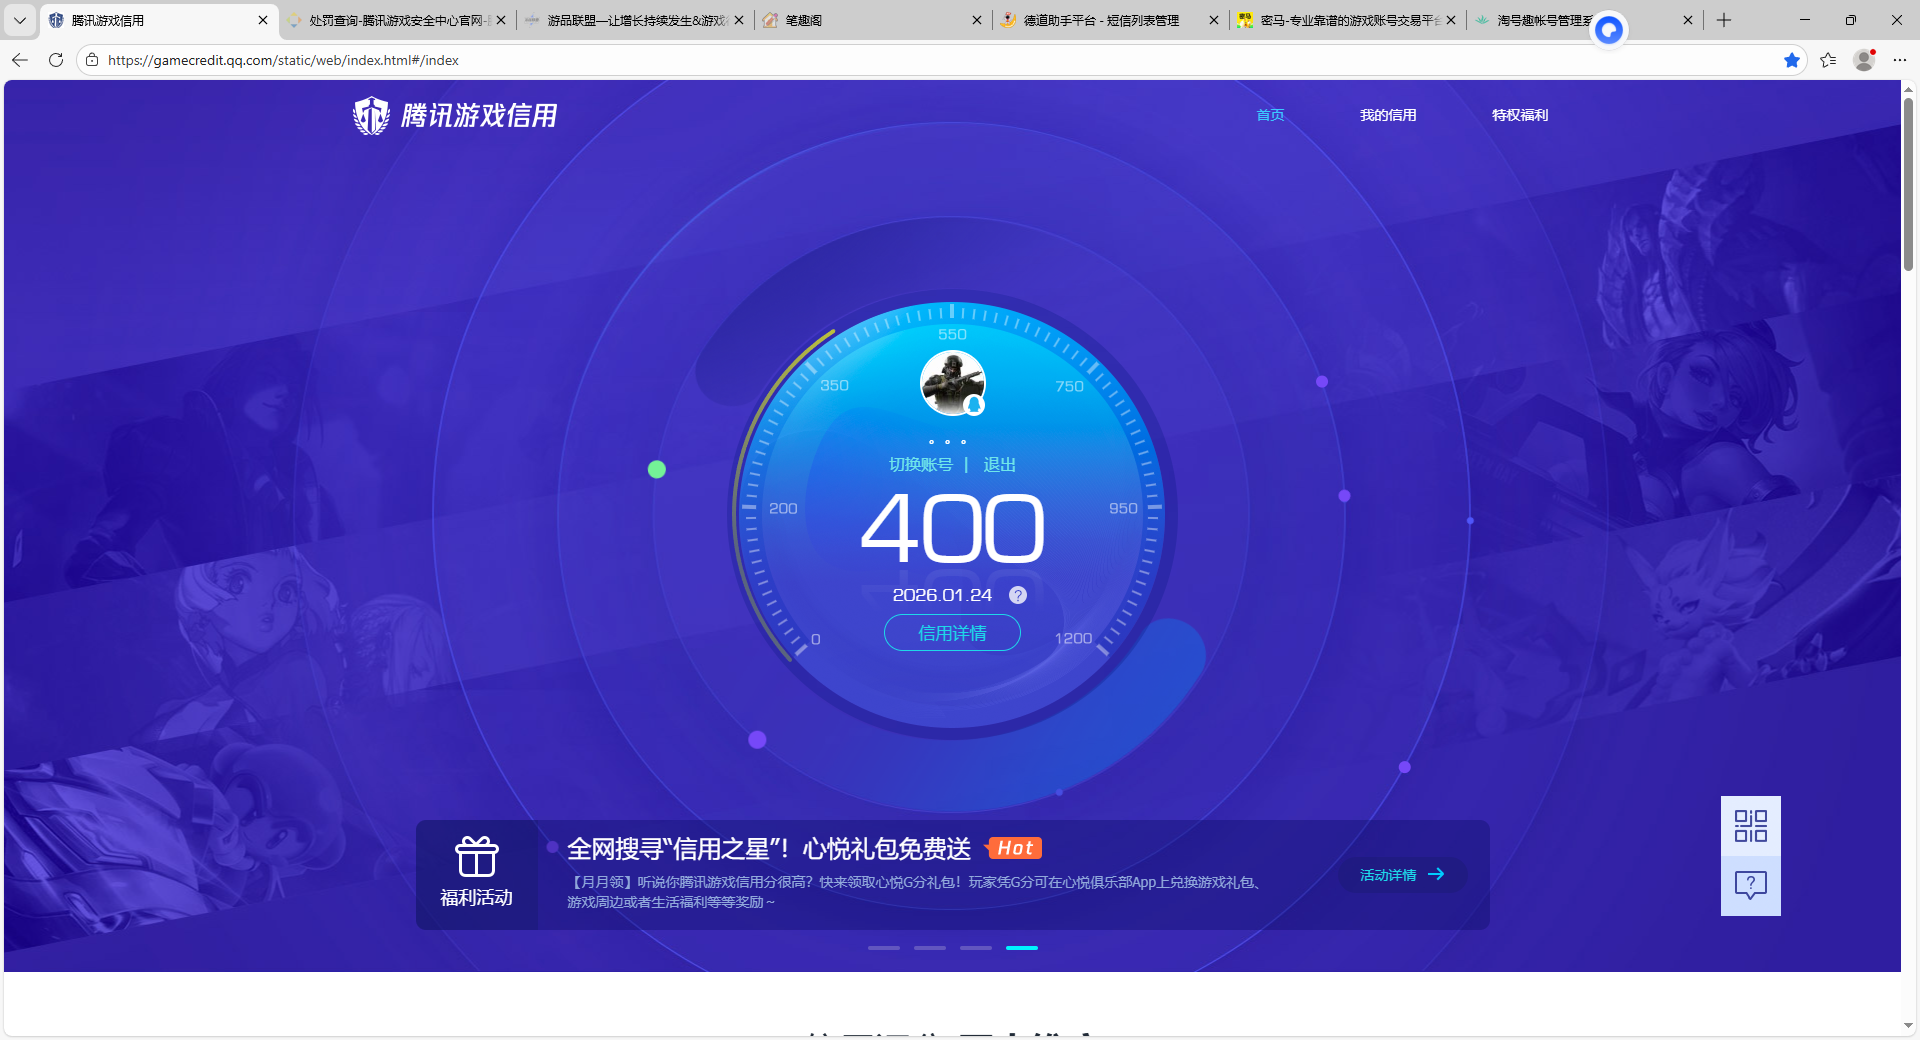Open the browser tab search dropdown
The height and width of the screenshot is (1040, 1920).
tap(19, 20)
